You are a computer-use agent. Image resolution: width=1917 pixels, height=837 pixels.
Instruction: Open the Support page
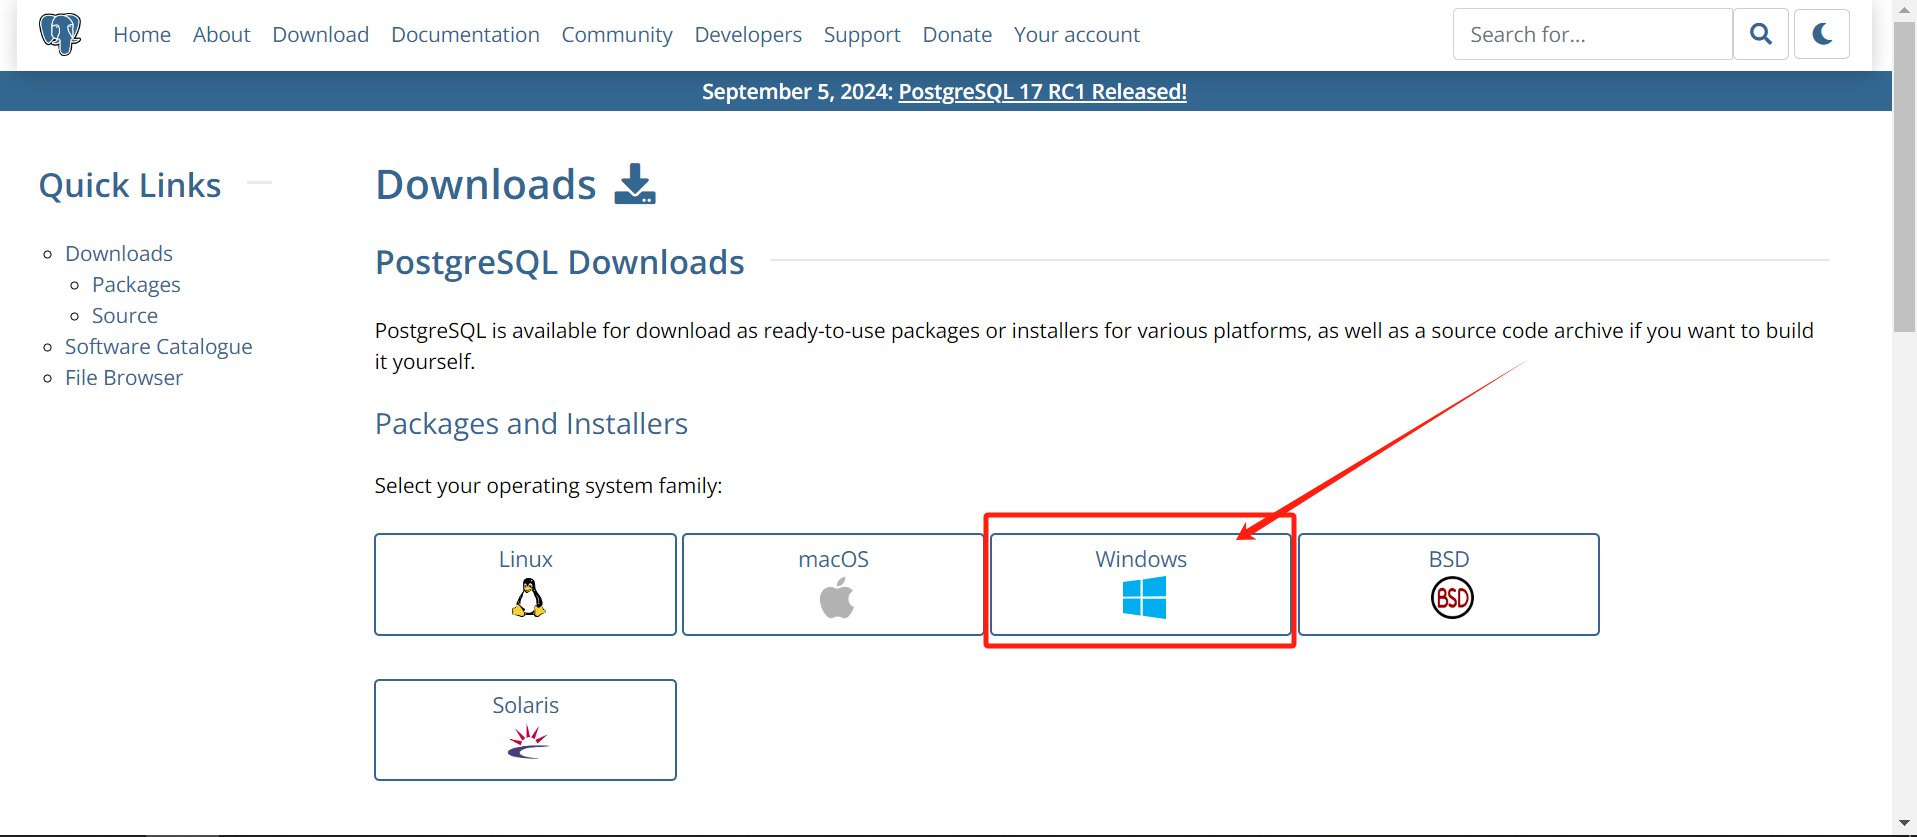point(862,35)
